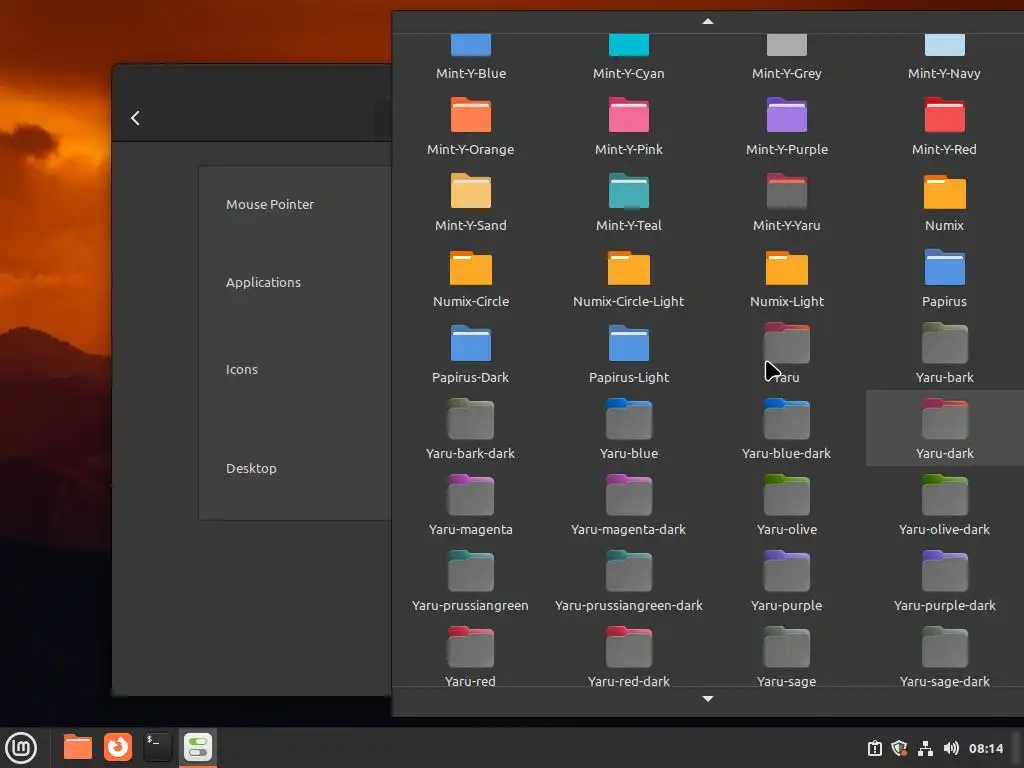
Task: Choose the Mint-Y-Sand icon theme
Action: click(470, 201)
